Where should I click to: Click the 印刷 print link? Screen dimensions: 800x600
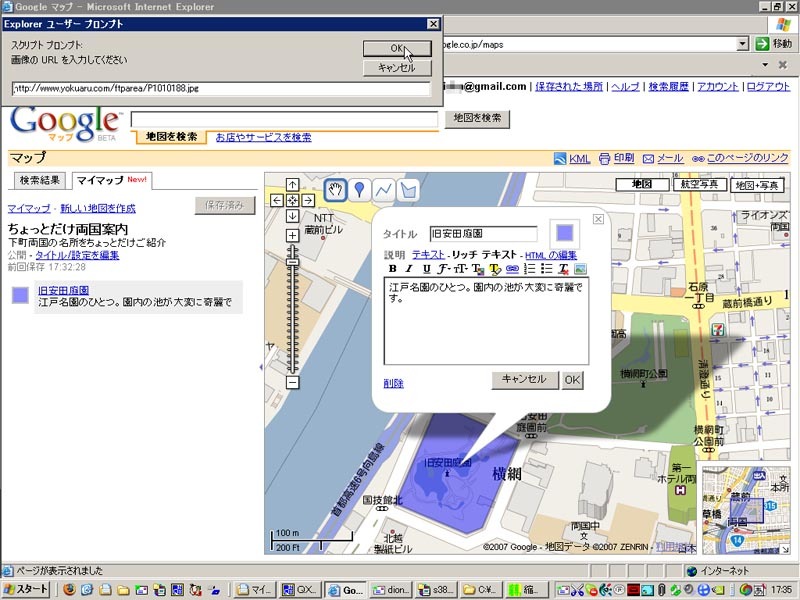[x=624, y=158]
